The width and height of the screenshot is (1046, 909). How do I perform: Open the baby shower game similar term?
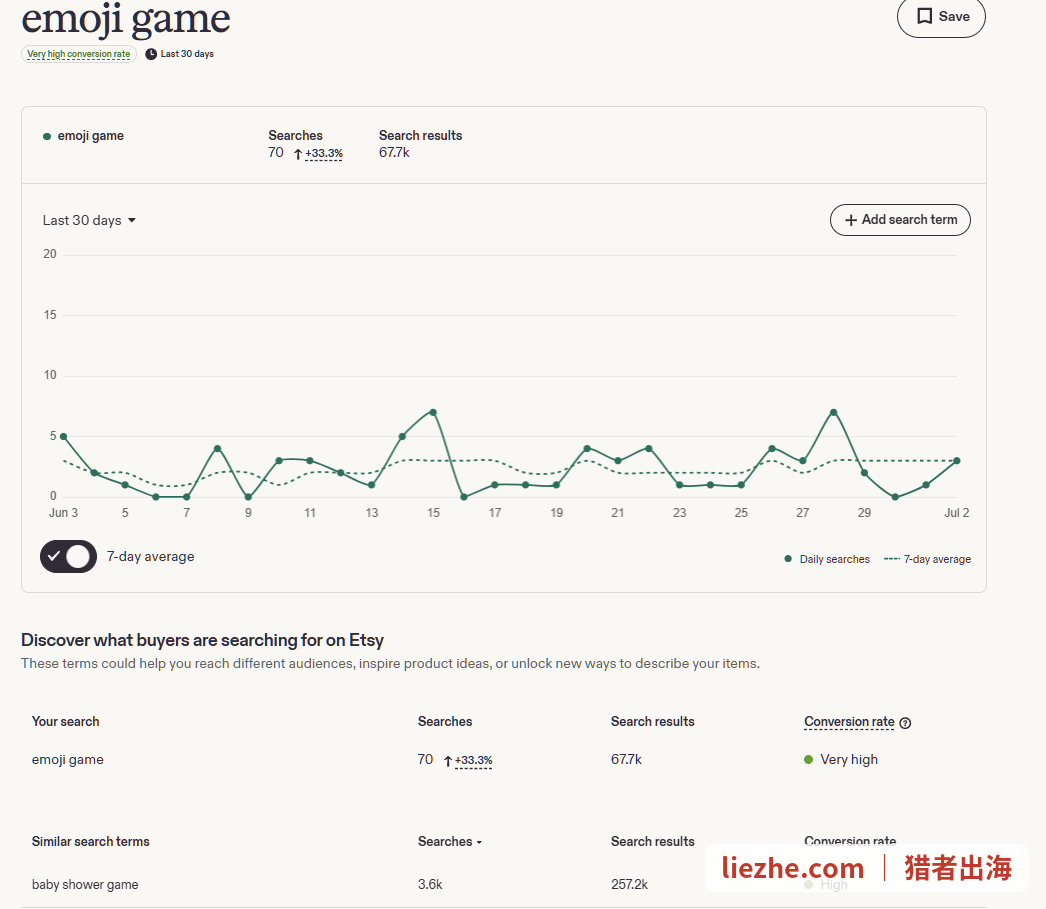point(85,884)
